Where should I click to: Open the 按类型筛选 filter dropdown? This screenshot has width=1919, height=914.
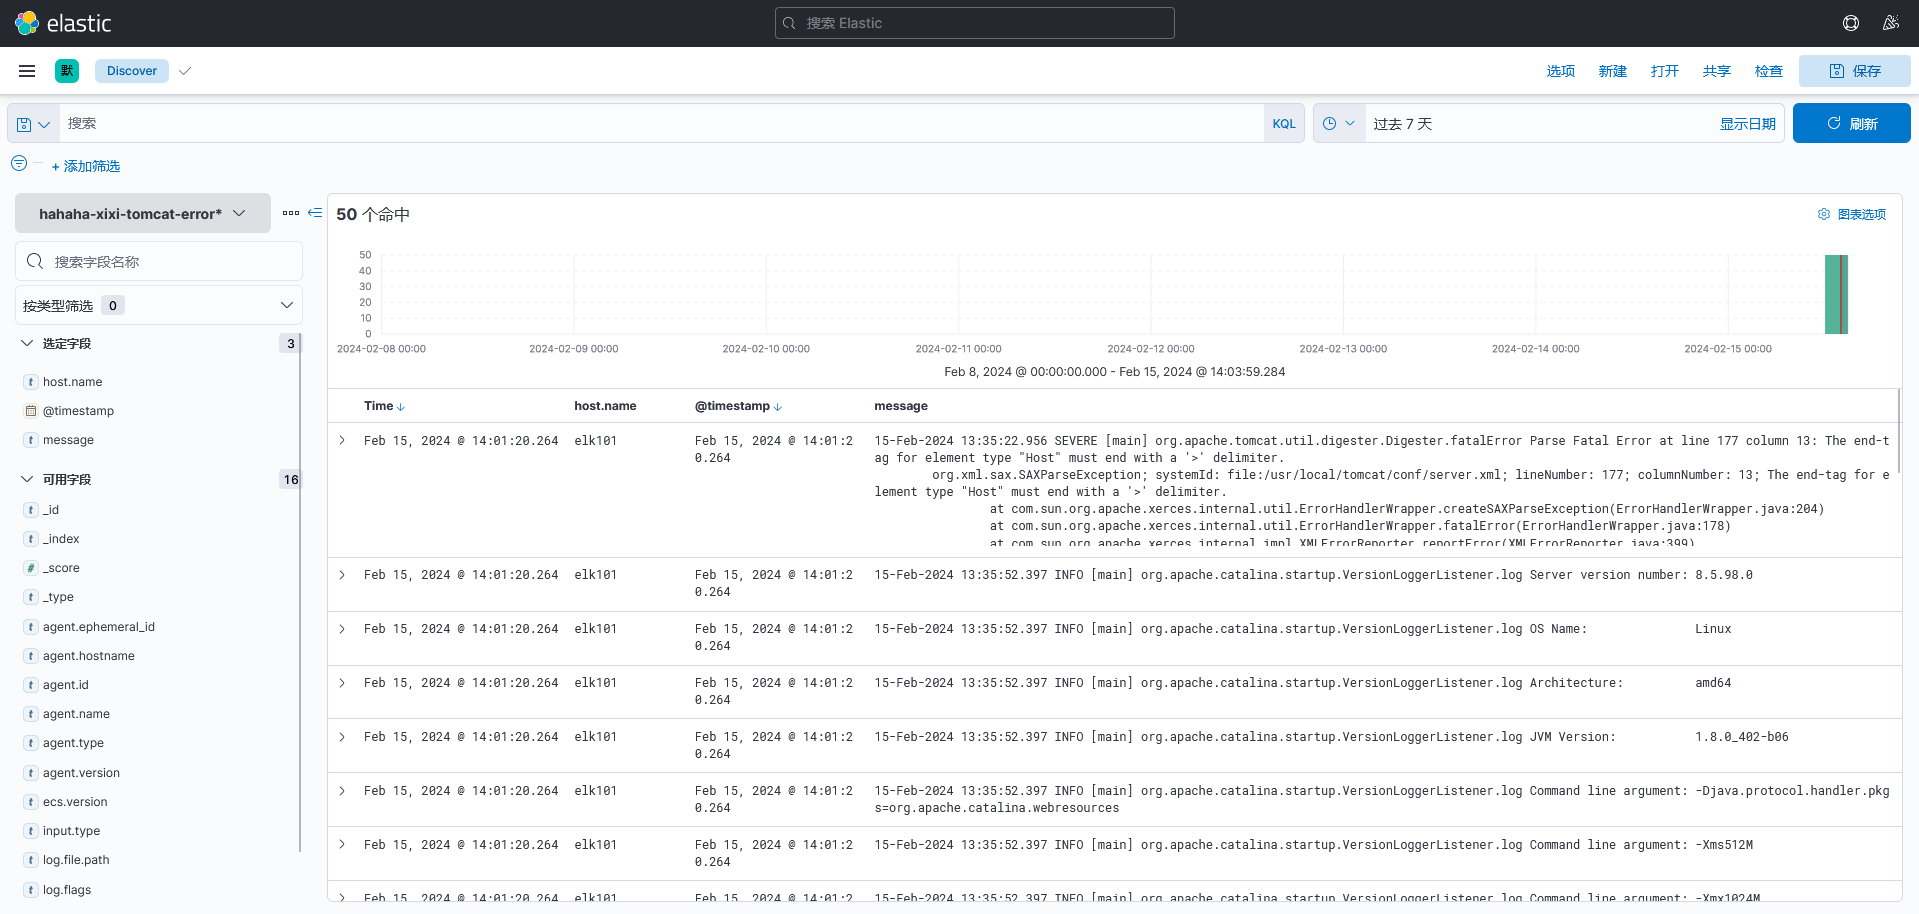coord(159,305)
